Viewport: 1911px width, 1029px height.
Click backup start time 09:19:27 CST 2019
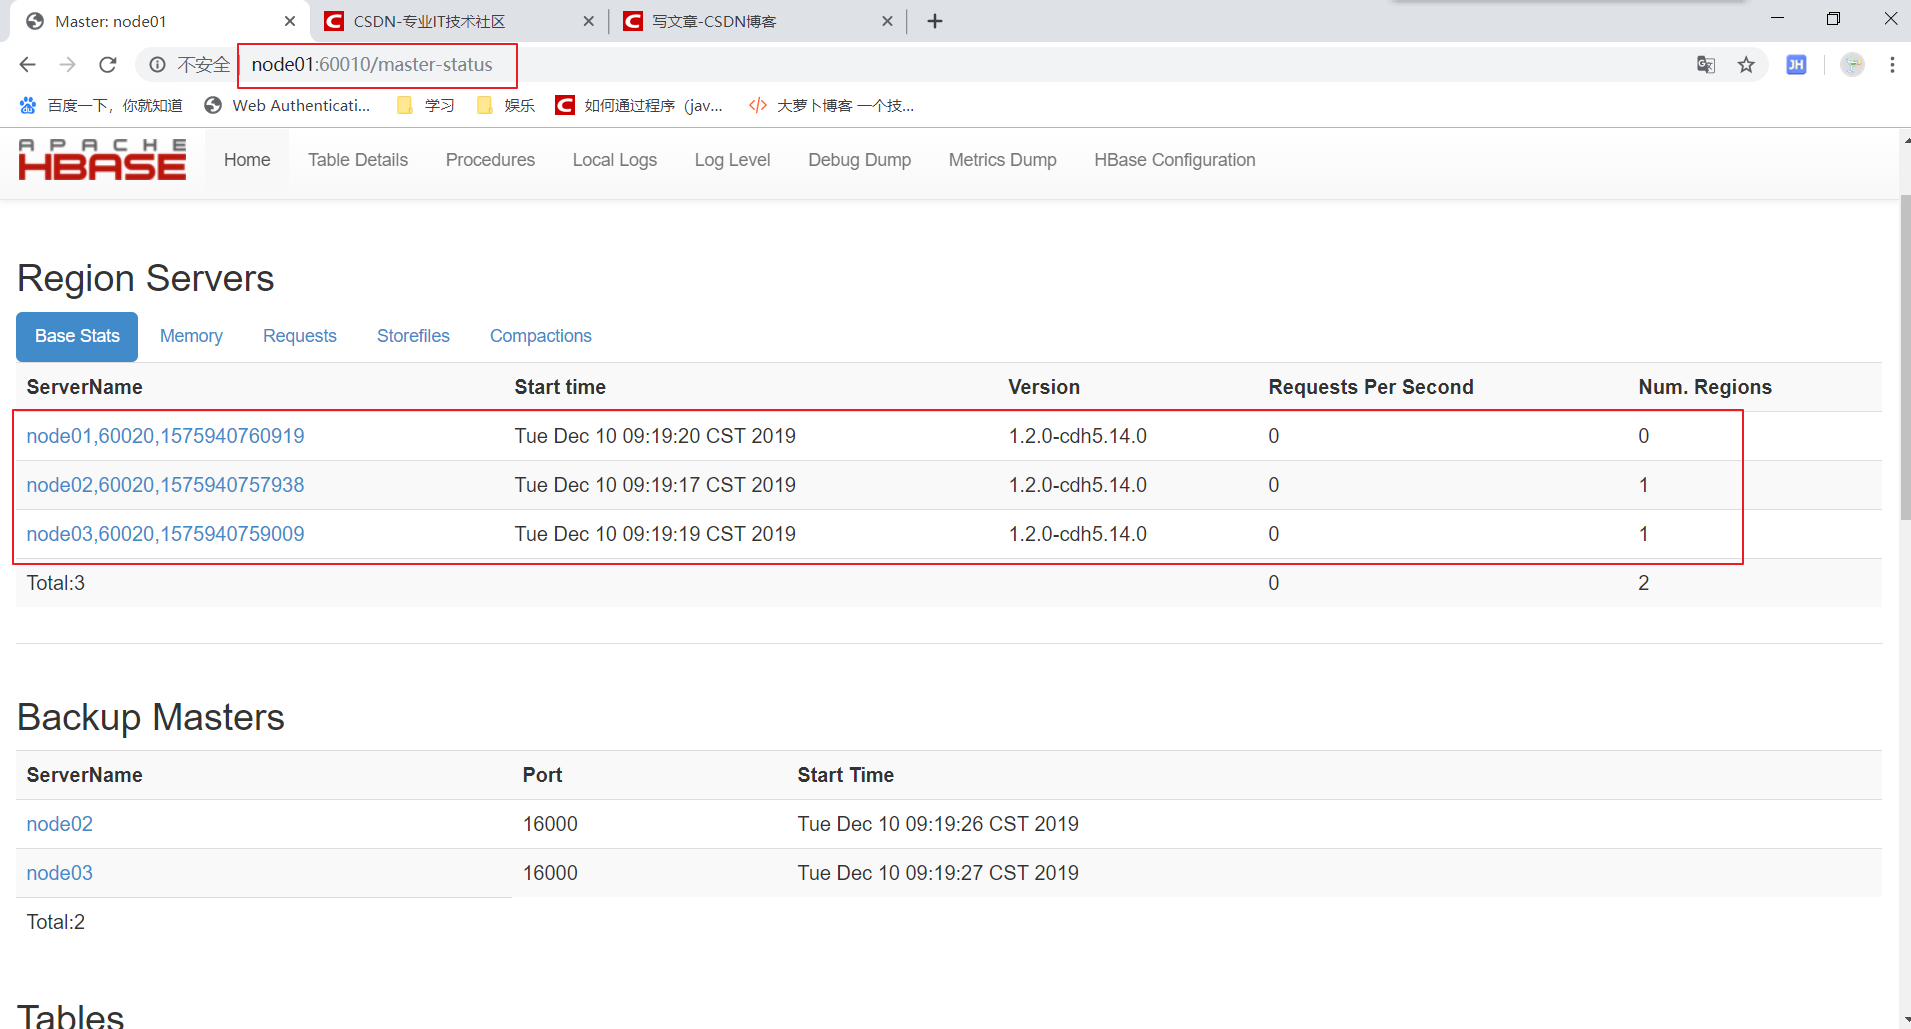click(938, 873)
